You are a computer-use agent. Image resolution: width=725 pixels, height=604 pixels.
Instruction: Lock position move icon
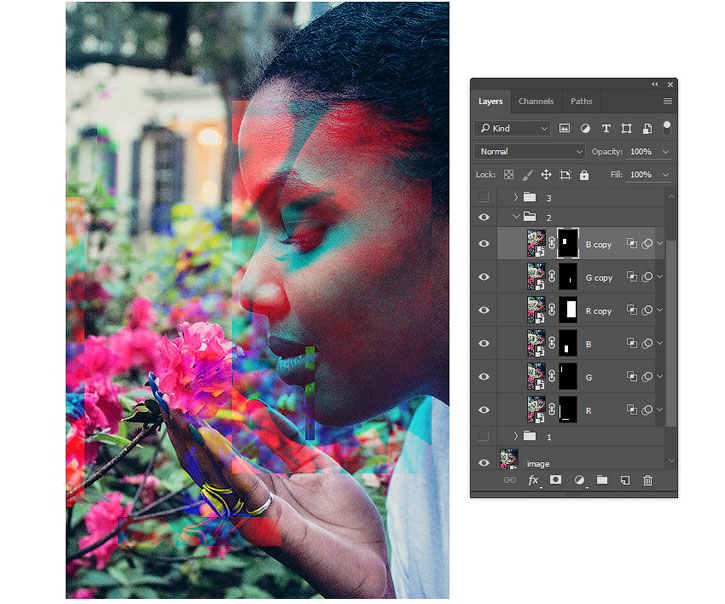546,174
